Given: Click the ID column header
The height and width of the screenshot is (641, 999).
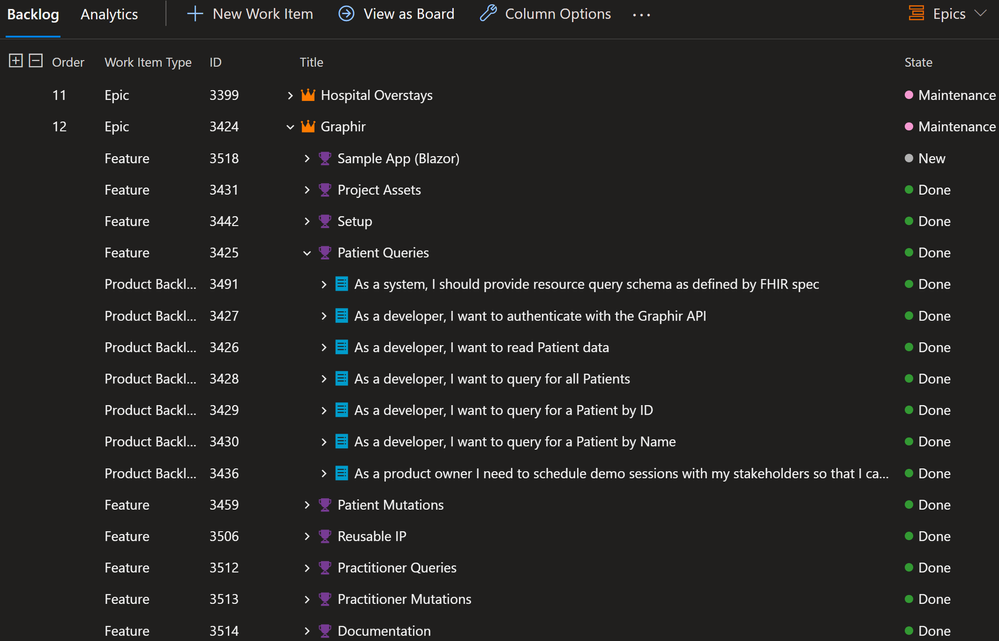Looking at the screenshot, I should click(215, 62).
